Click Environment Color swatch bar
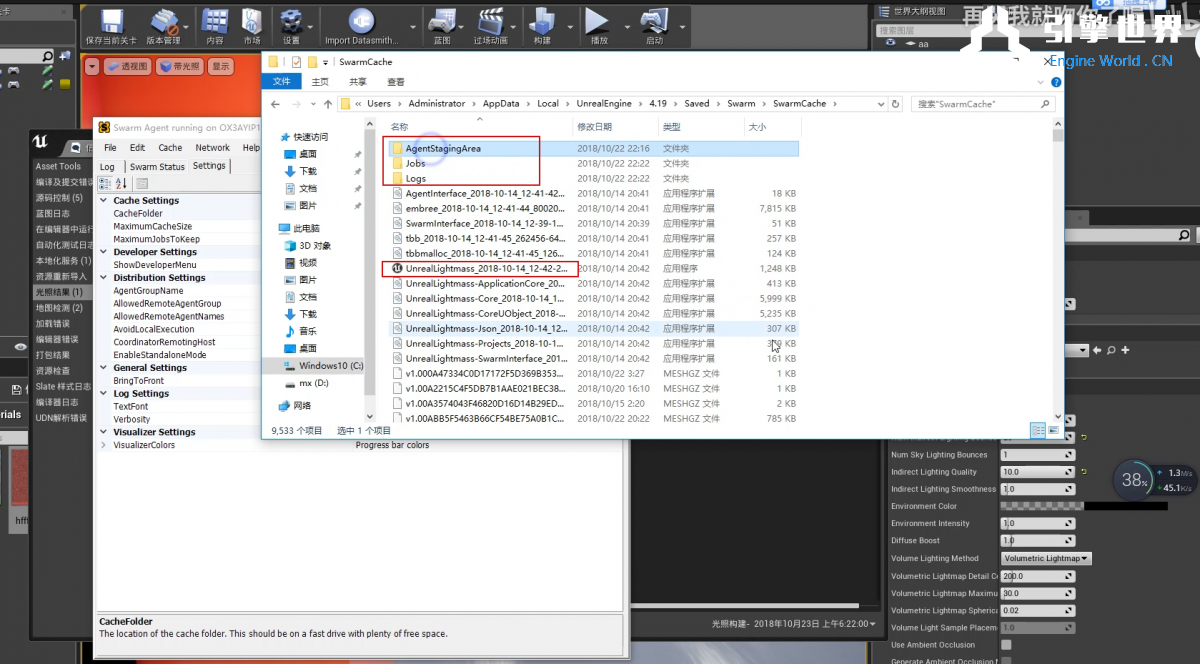Image resolution: width=1200 pixels, height=664 pixels. [1083, 506]
